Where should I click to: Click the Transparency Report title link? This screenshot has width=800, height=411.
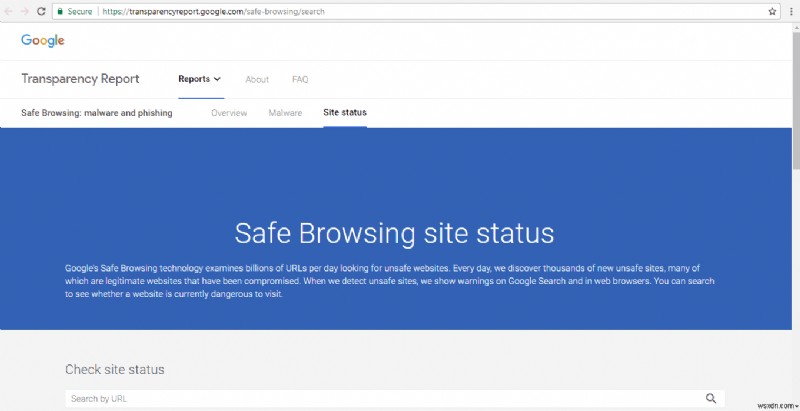[x=80, y=79]
